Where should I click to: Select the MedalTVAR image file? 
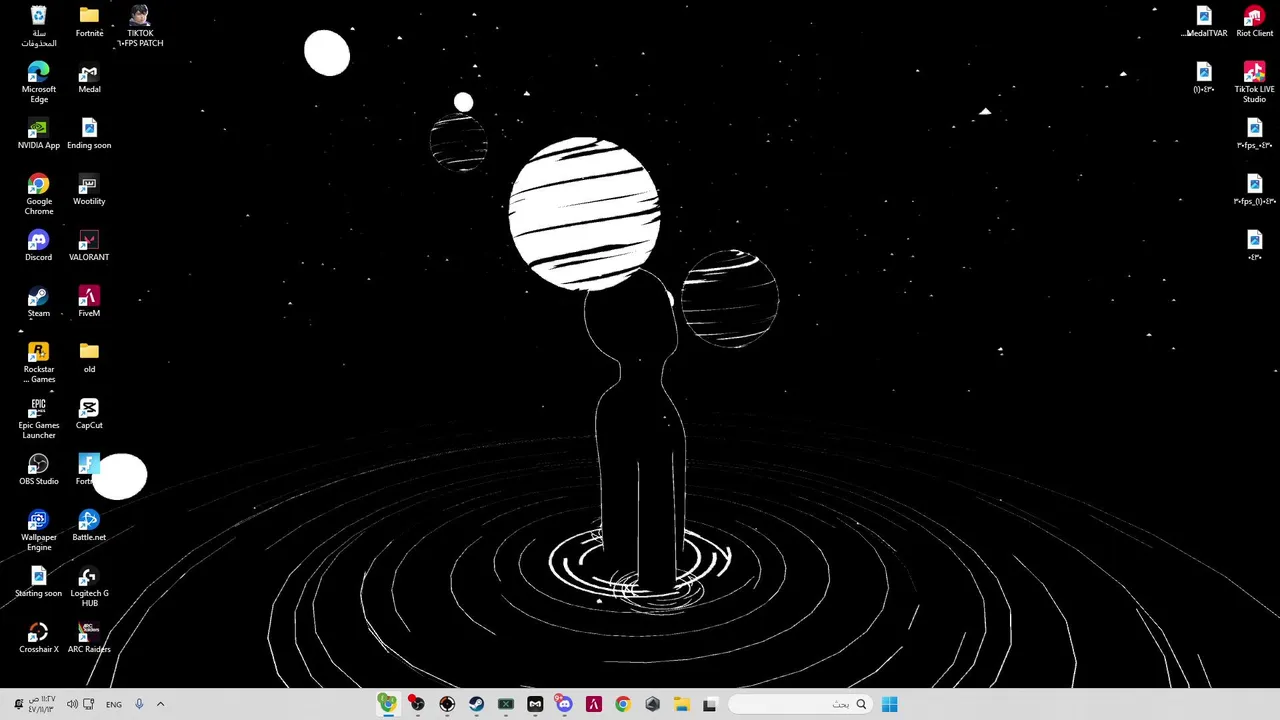coord(1204,21)
